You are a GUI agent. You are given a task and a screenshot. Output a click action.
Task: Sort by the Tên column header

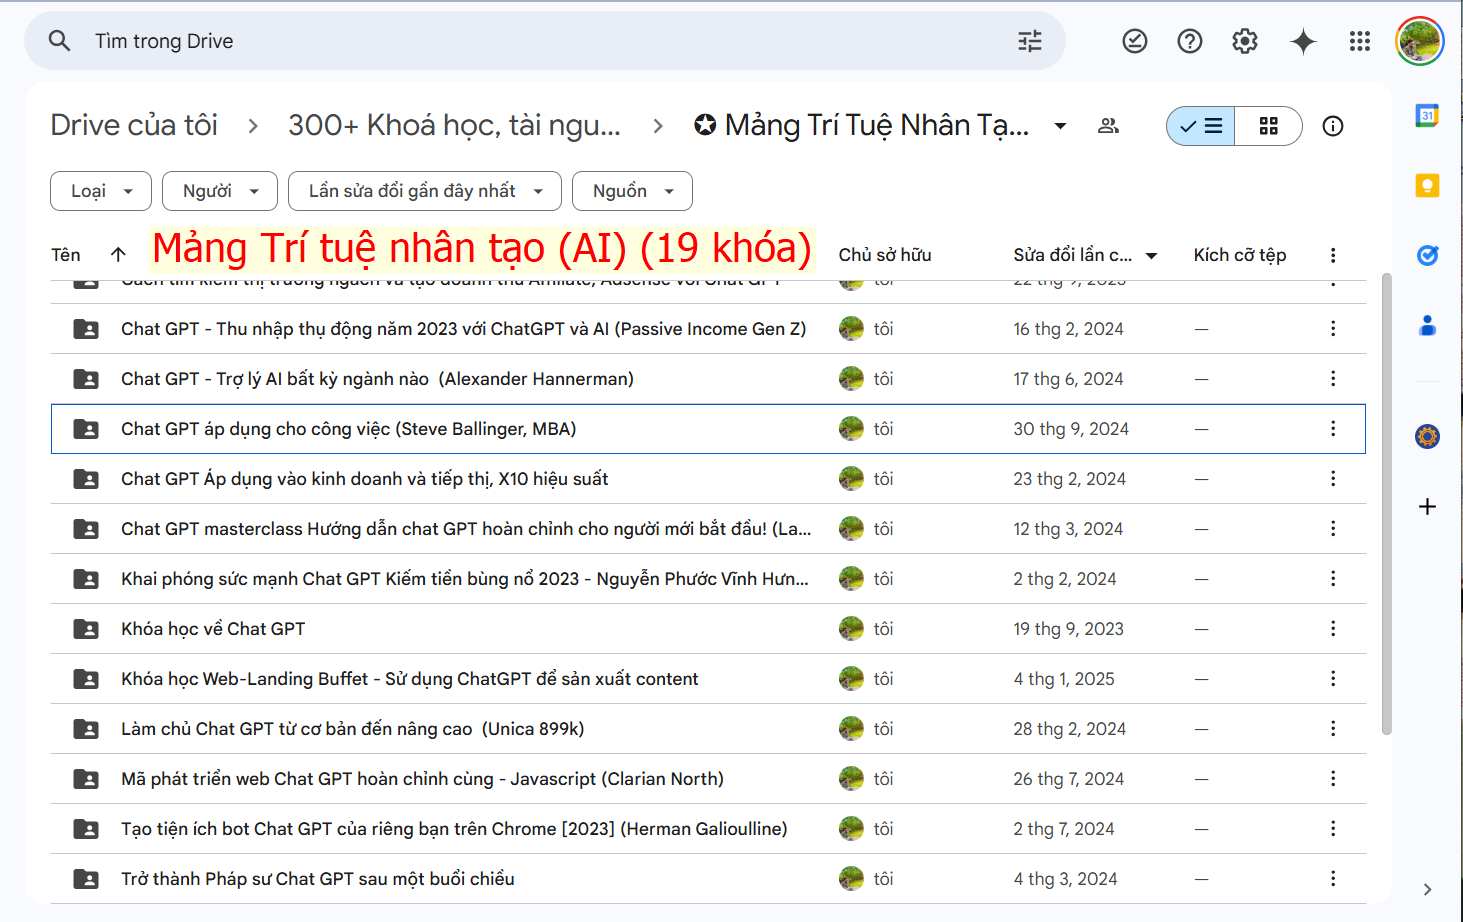(x=66, y=255)
